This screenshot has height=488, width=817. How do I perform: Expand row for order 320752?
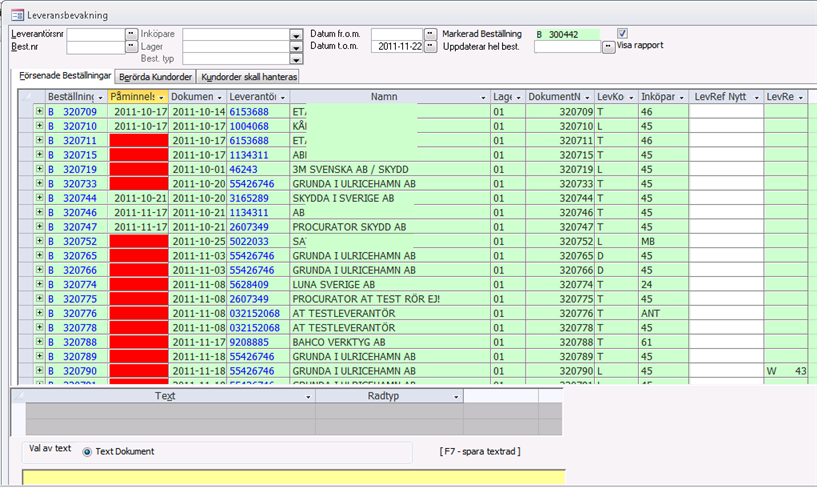(x=40, y=241)
